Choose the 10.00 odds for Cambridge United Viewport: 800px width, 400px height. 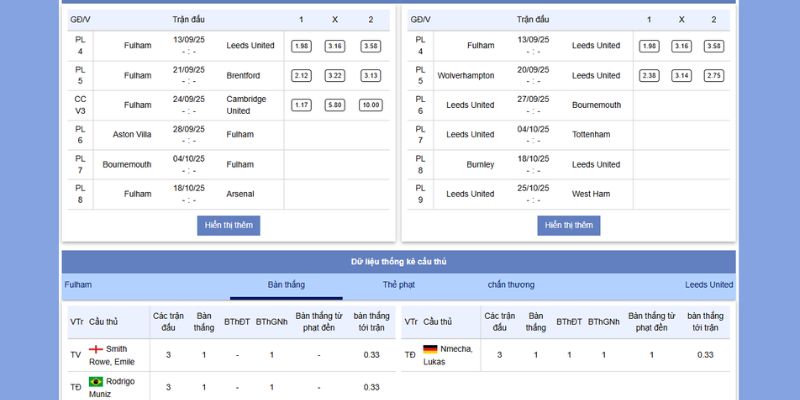pos(370,105)
